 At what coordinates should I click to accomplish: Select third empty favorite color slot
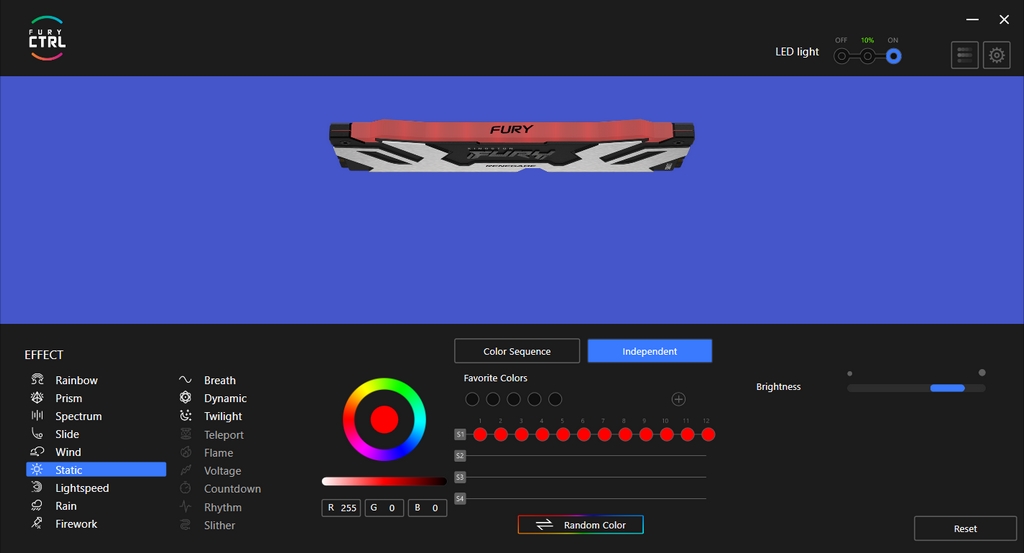click(514, 399)
